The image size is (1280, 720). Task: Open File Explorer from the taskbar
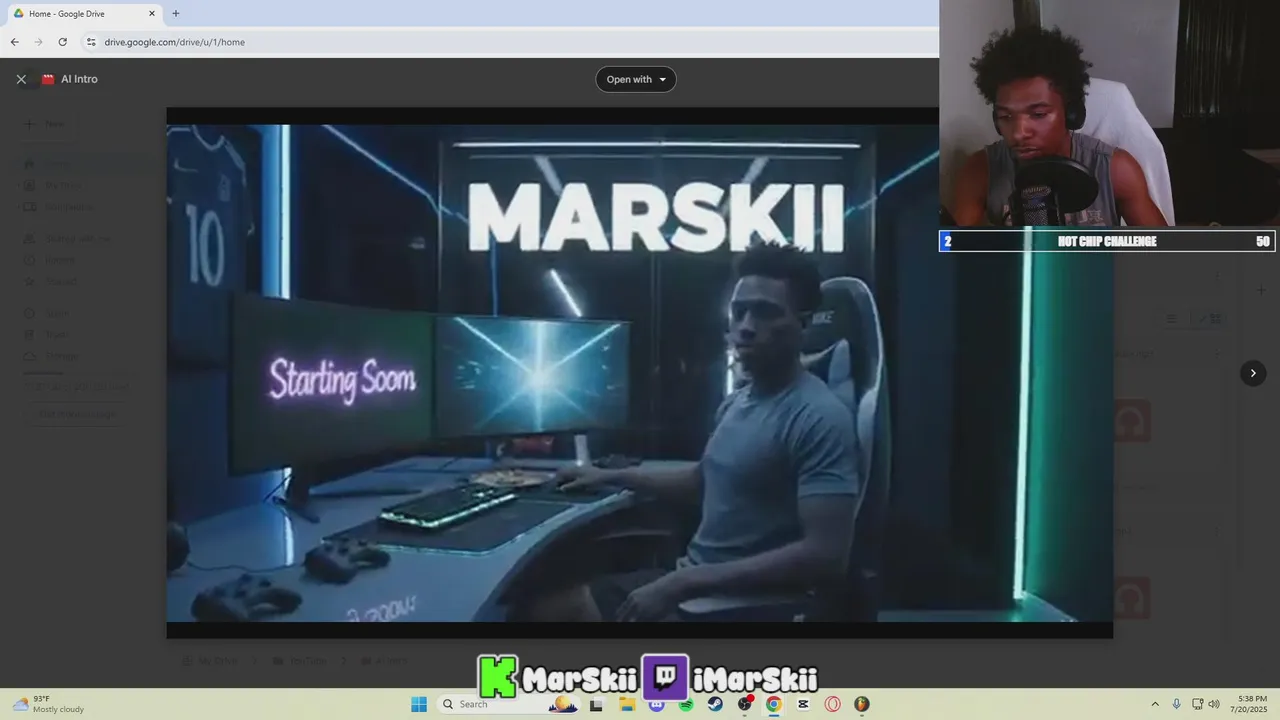click(627, 704)
